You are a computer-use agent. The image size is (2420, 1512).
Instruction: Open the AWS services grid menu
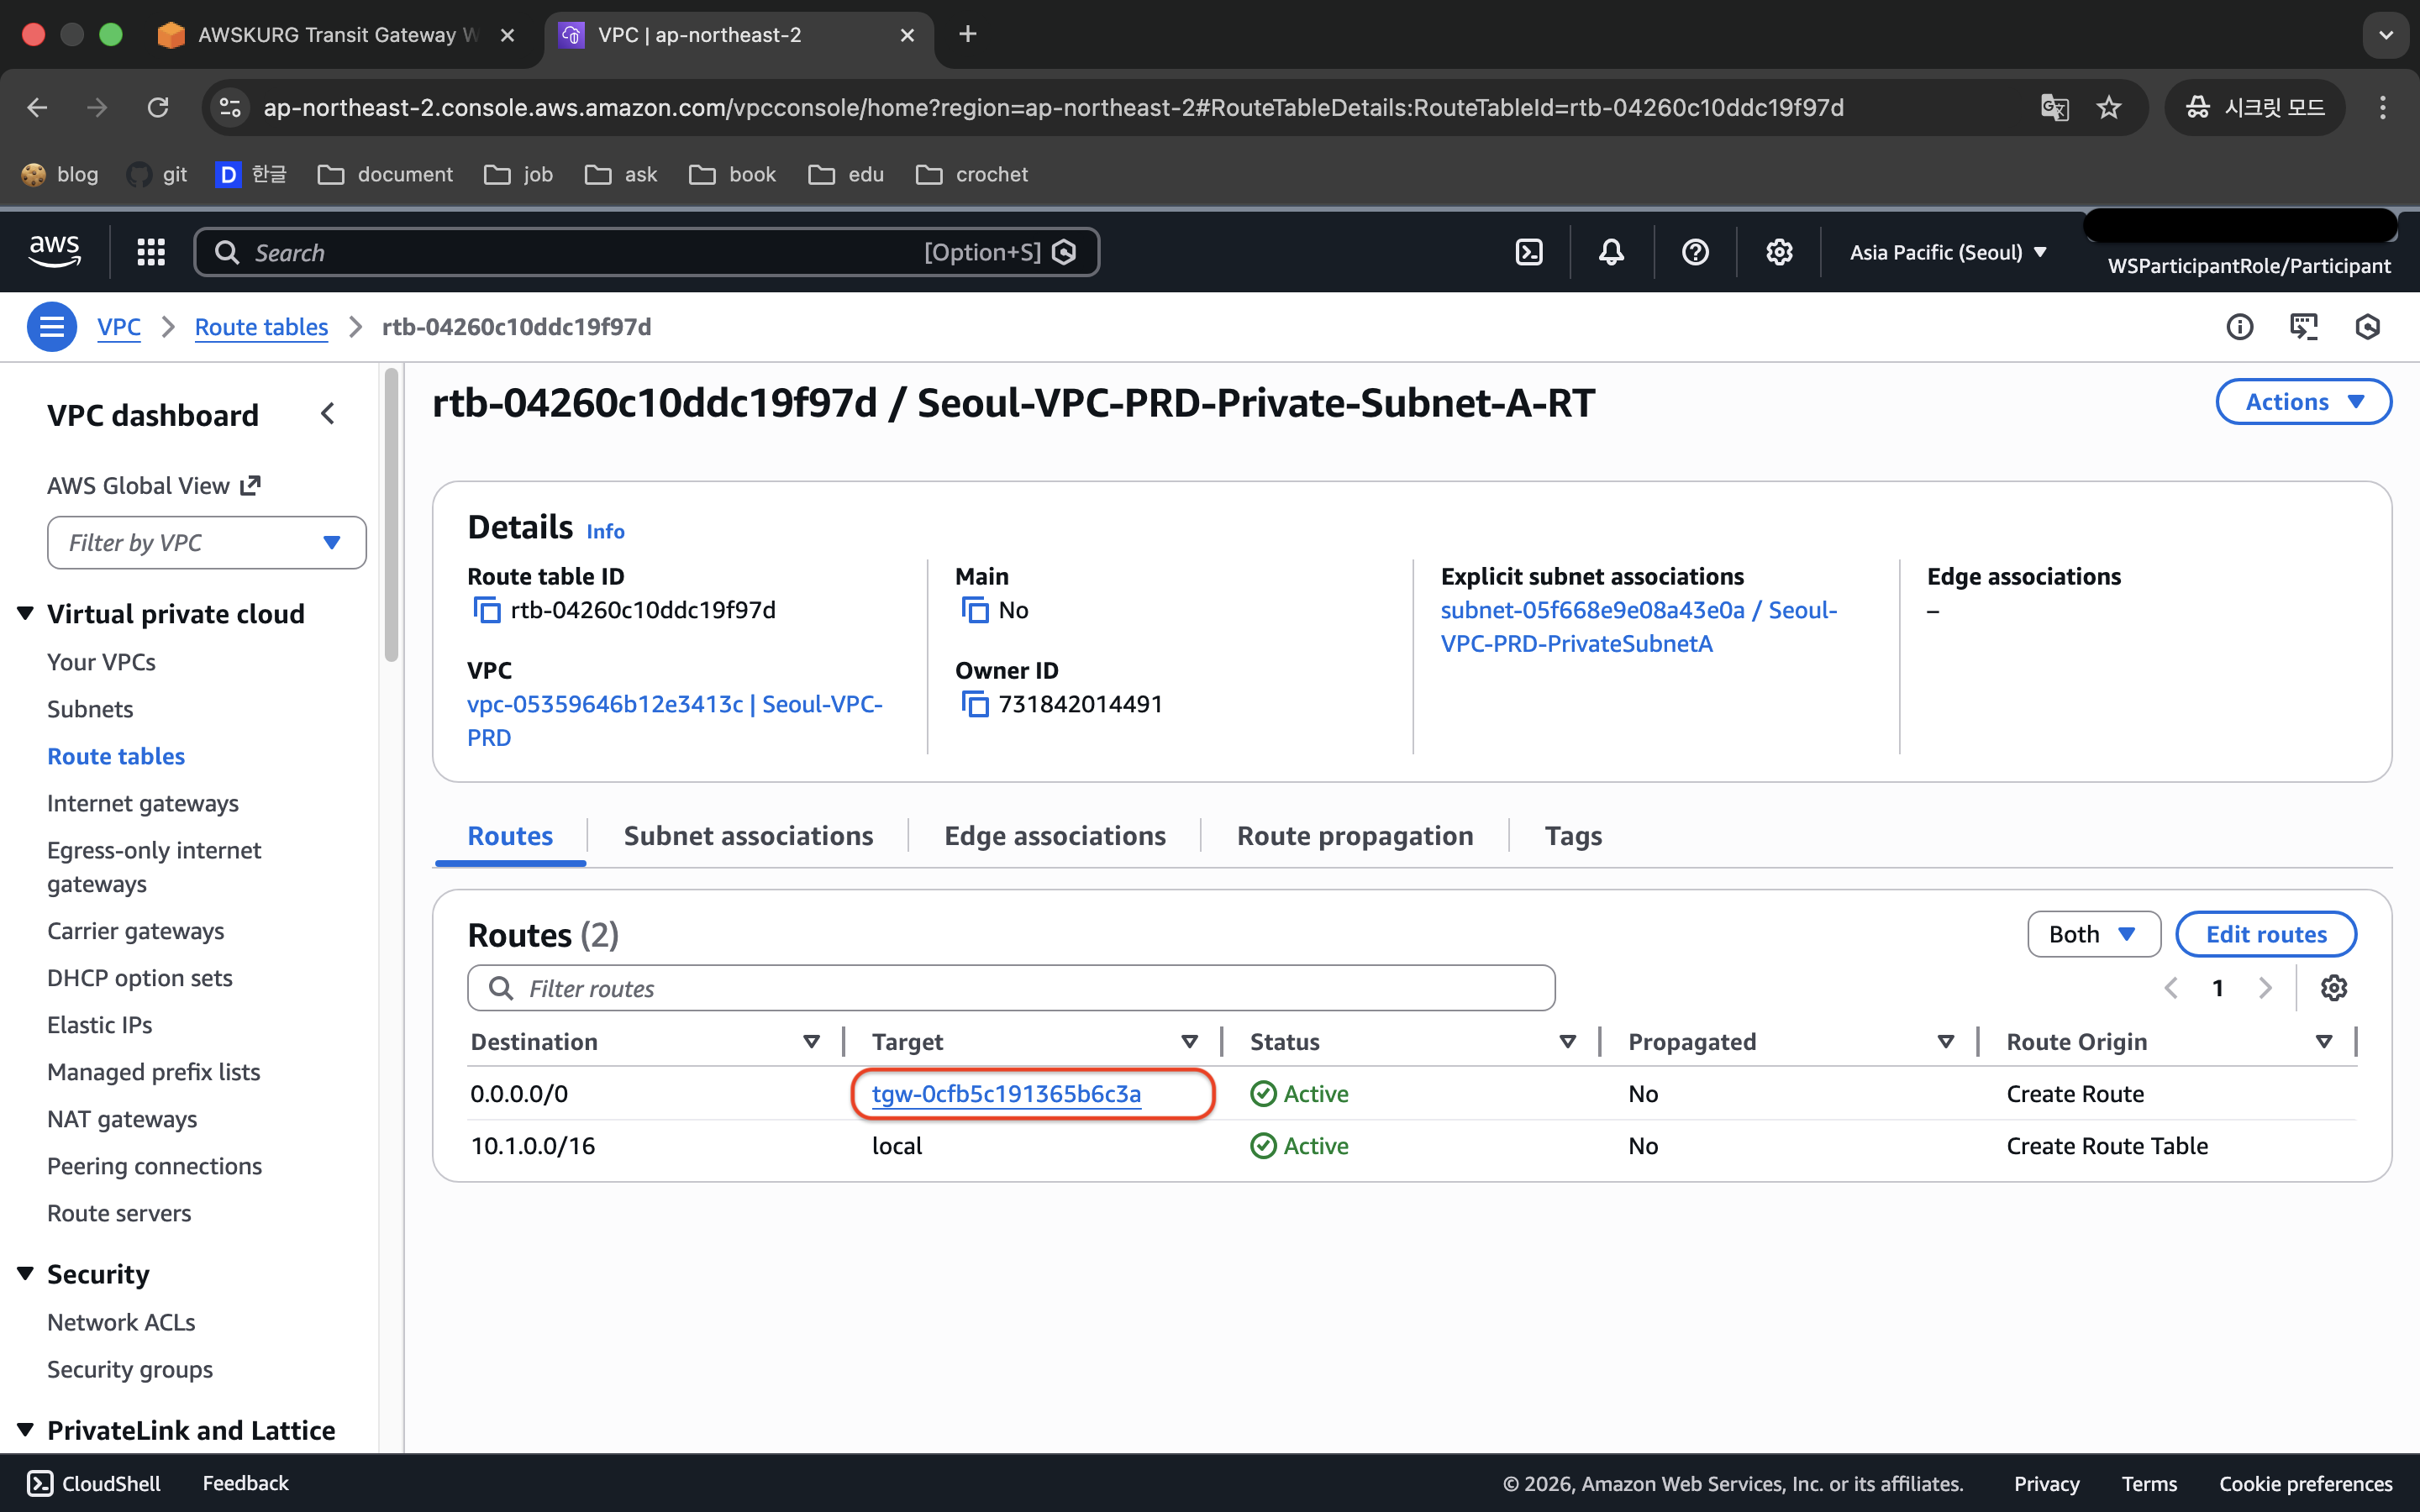tap(151, 252)
